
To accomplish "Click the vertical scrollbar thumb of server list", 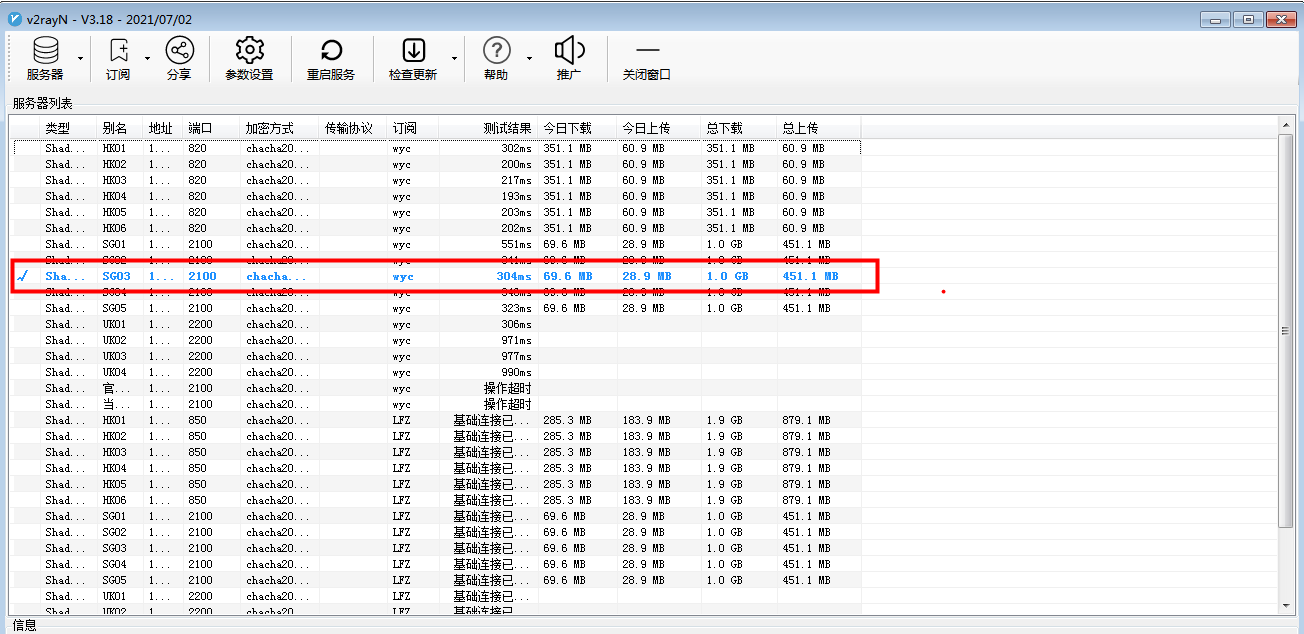I will [x=1286, y=330].
